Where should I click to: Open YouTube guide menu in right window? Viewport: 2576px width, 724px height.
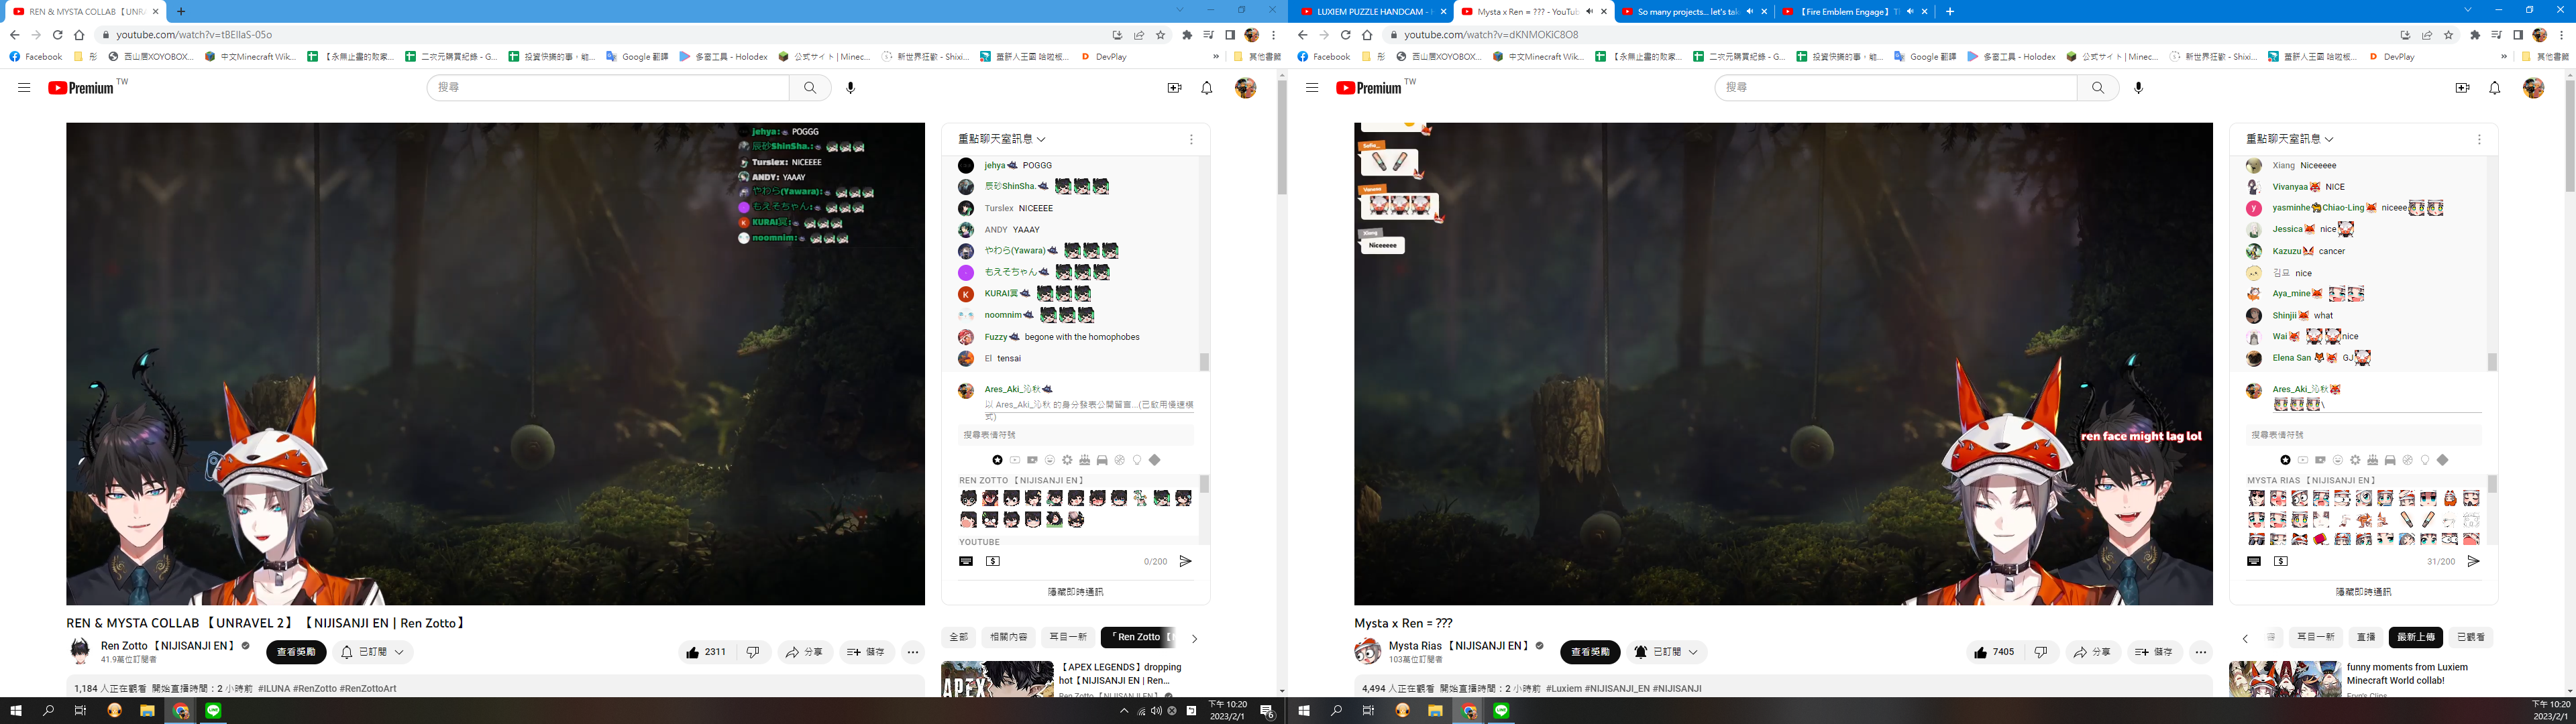(1312, 88)
